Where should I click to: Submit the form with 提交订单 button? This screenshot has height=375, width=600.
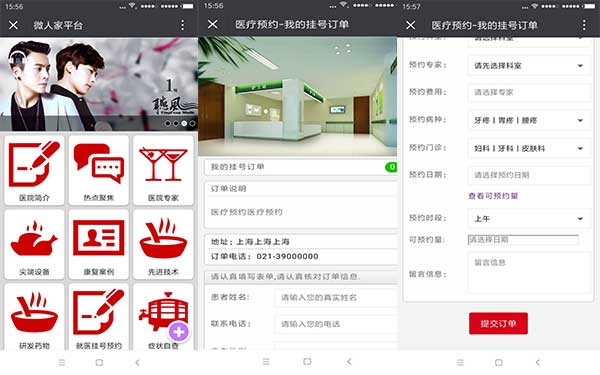coord(498,323)
